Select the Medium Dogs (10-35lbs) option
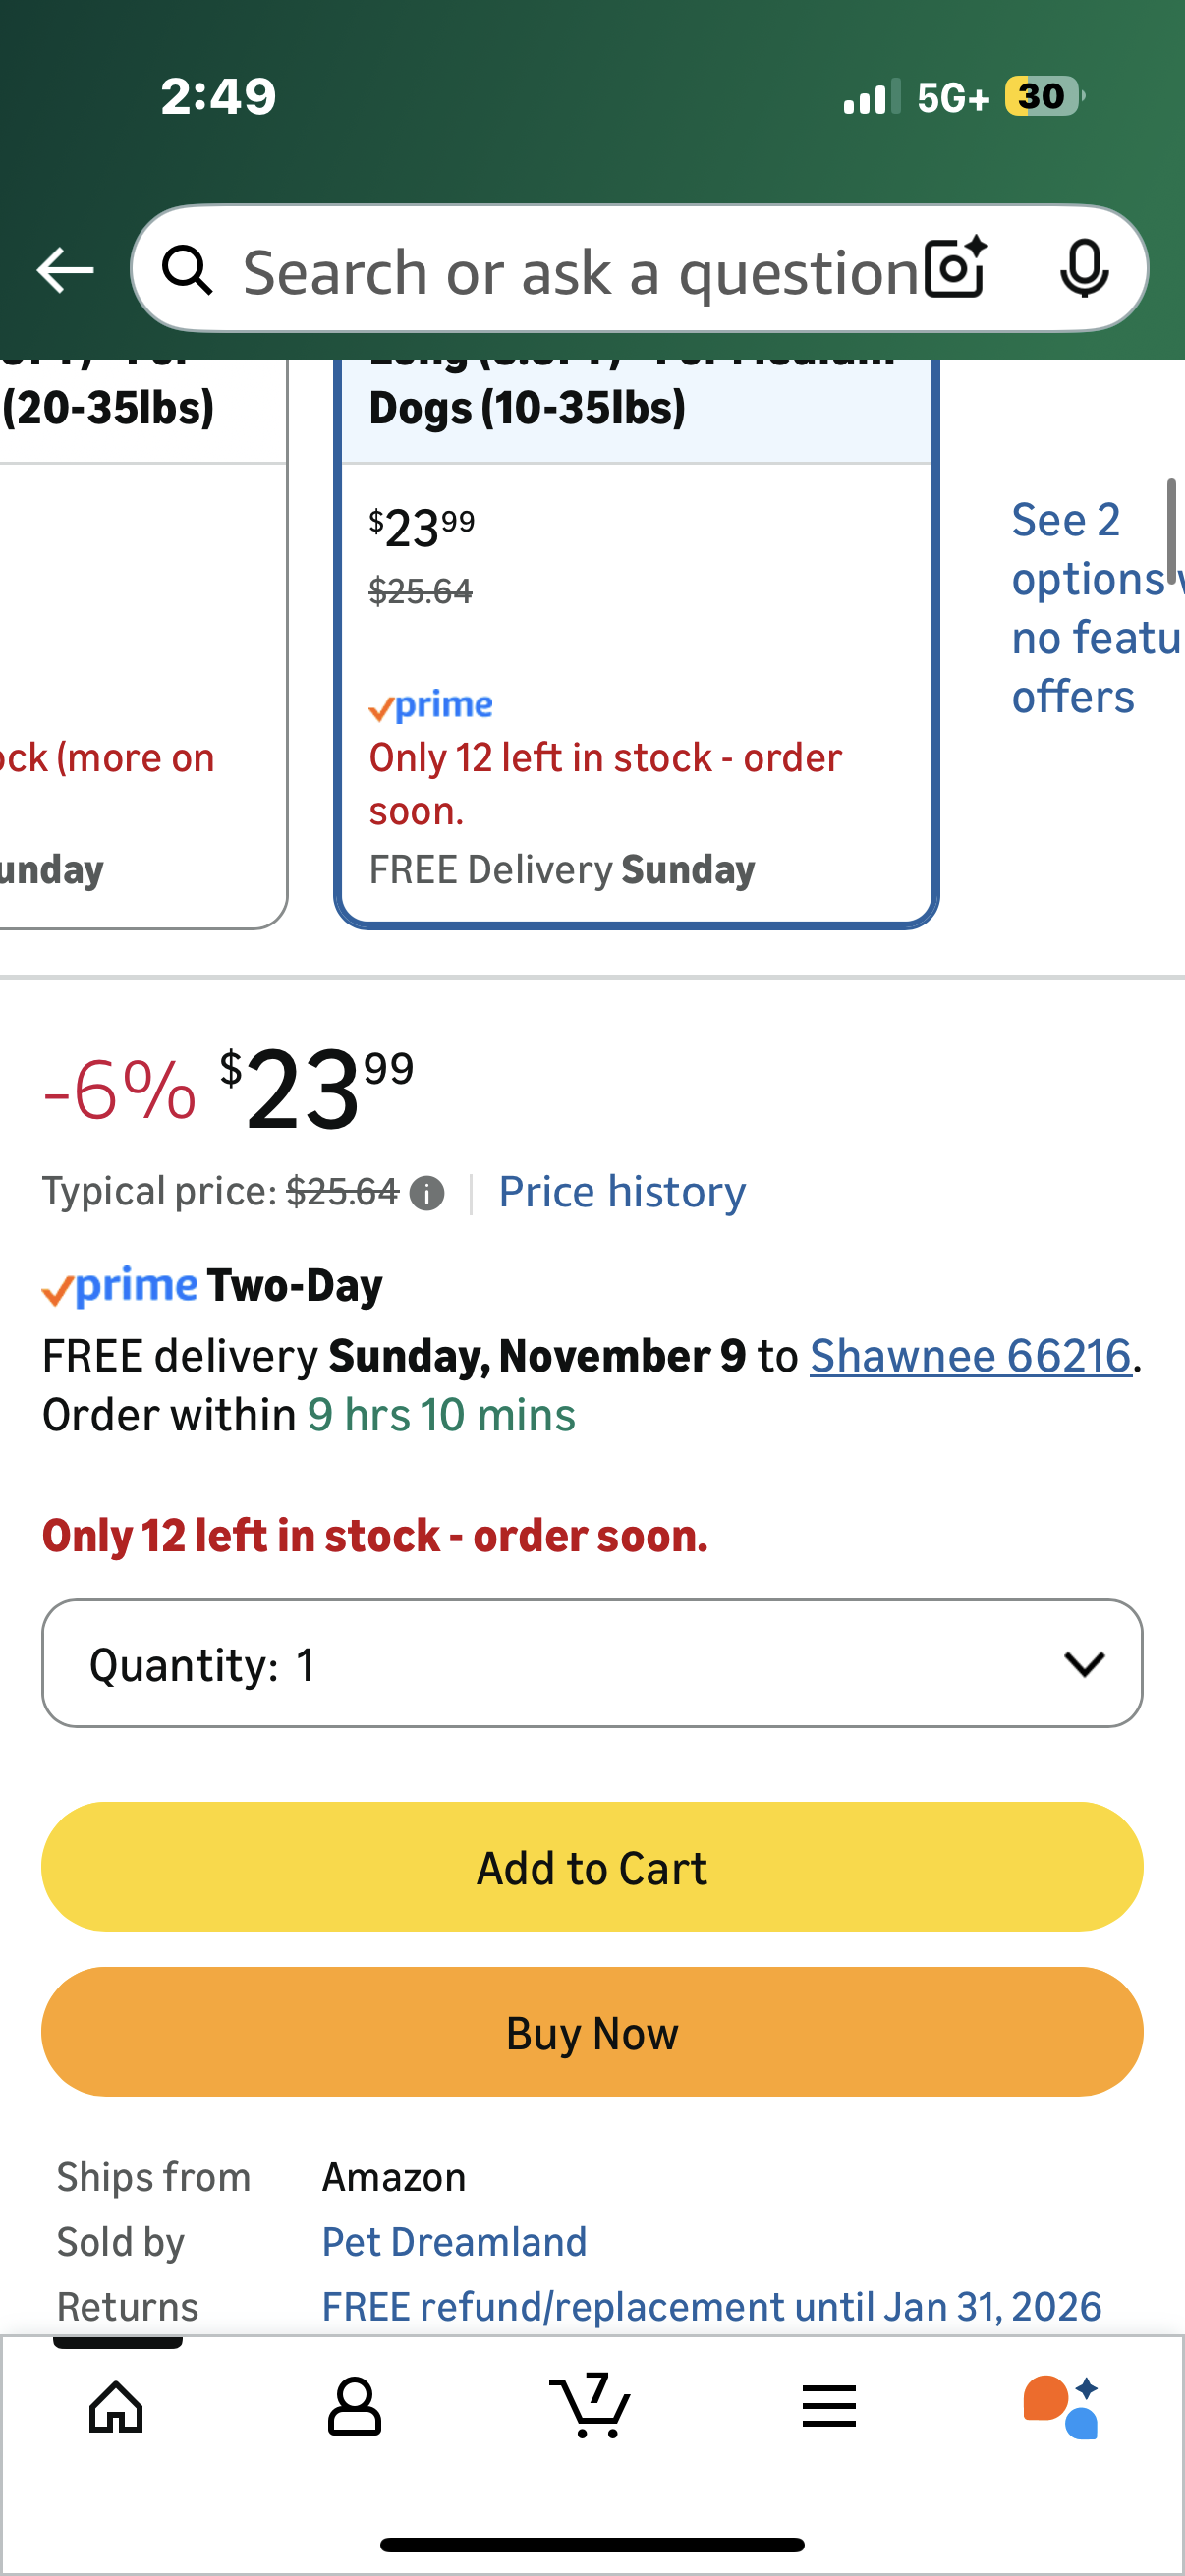 click(x=636, y=640)
